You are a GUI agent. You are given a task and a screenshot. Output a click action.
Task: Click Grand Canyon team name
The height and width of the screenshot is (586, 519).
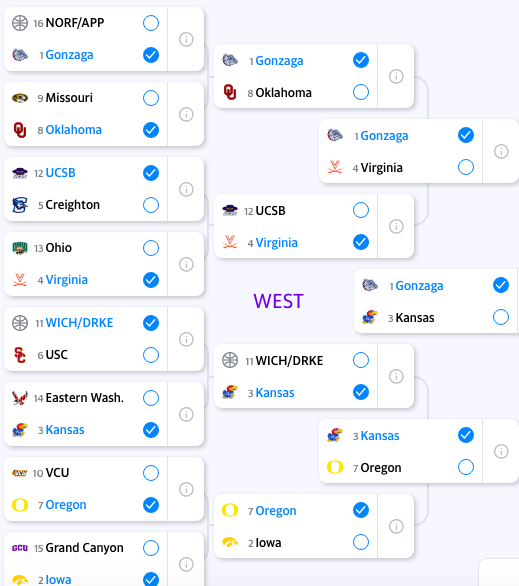84,548
